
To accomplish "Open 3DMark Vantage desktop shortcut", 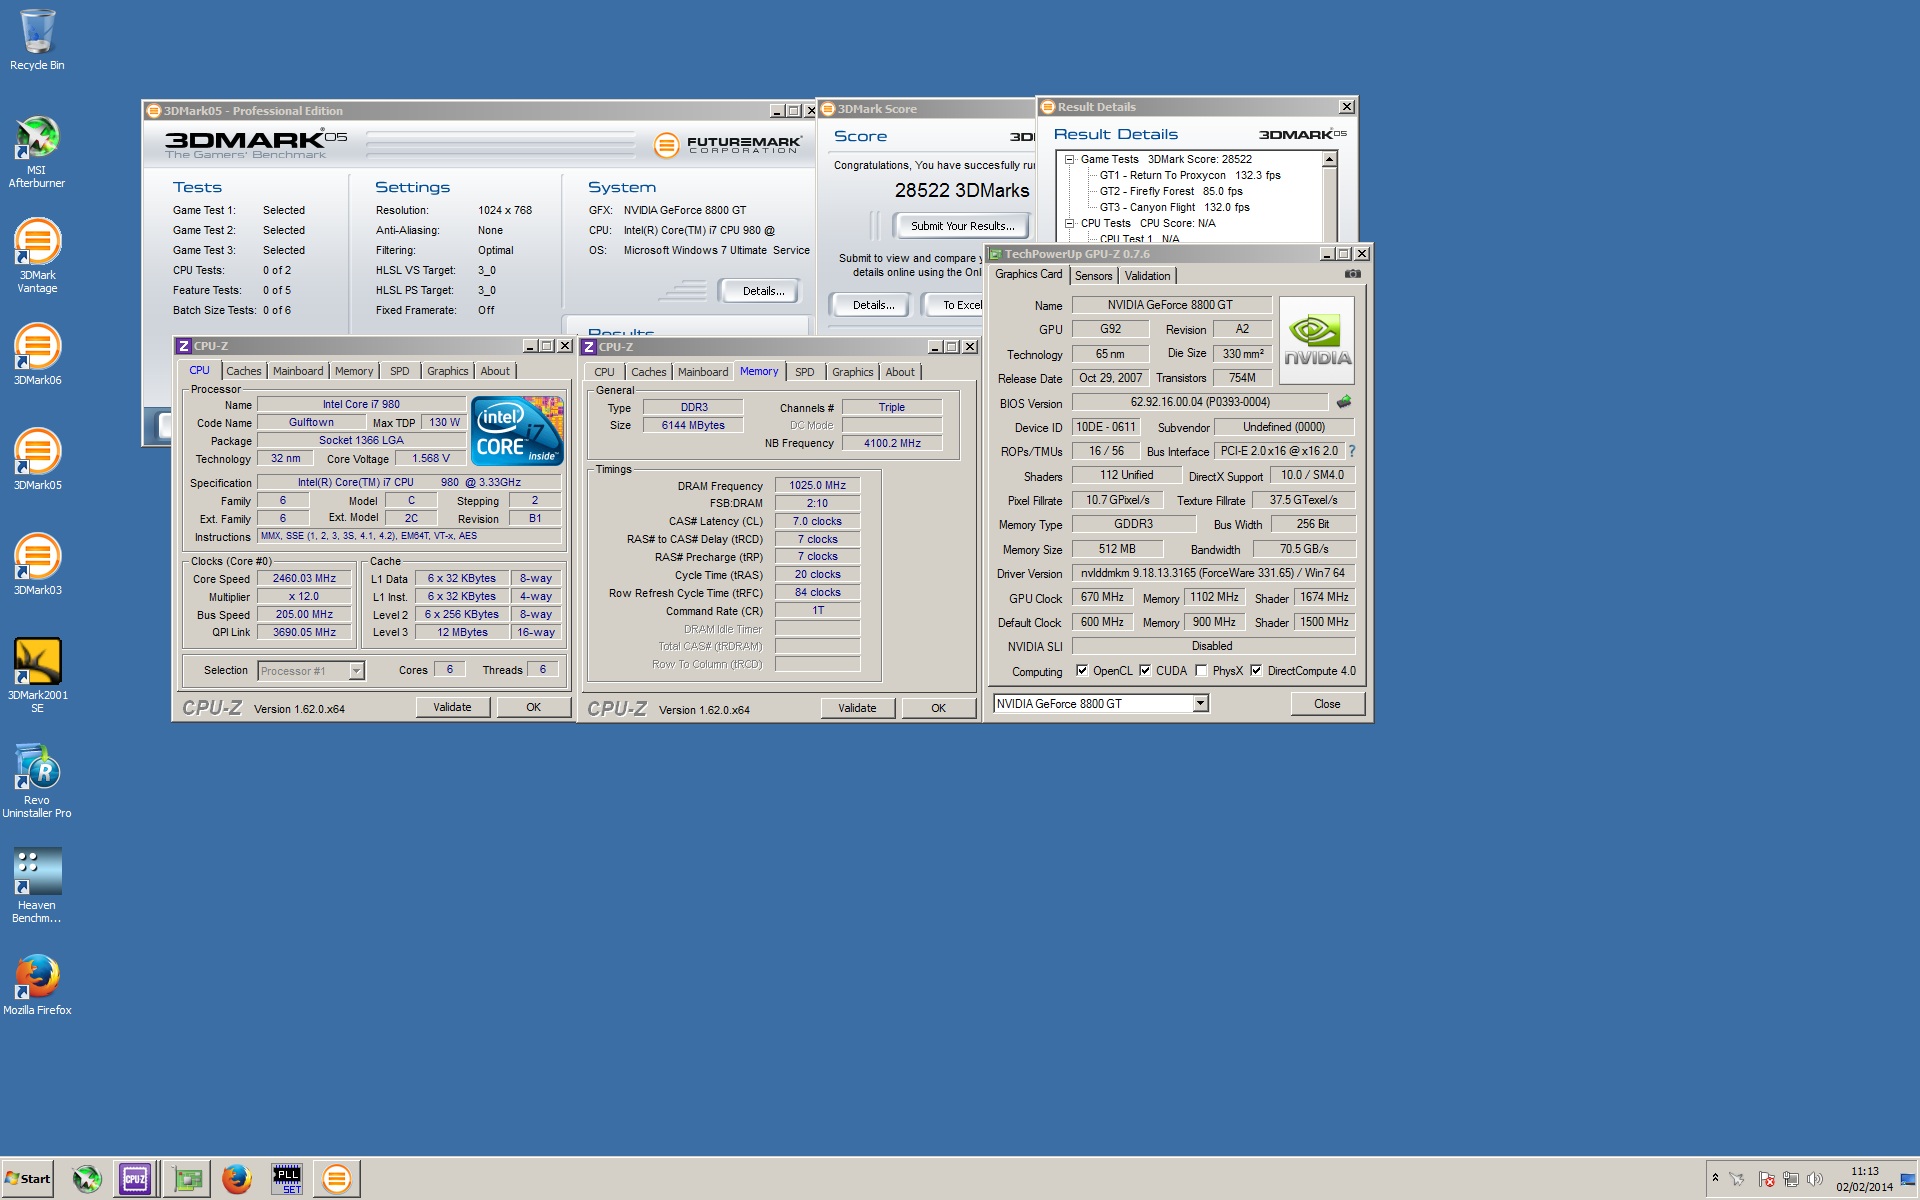I will point(37,256).
